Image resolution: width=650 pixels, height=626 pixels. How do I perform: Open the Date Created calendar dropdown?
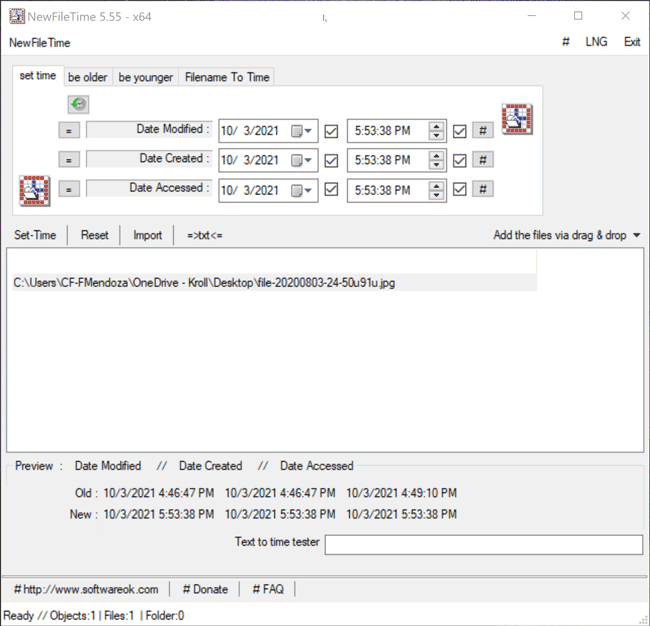click(302, 160)
